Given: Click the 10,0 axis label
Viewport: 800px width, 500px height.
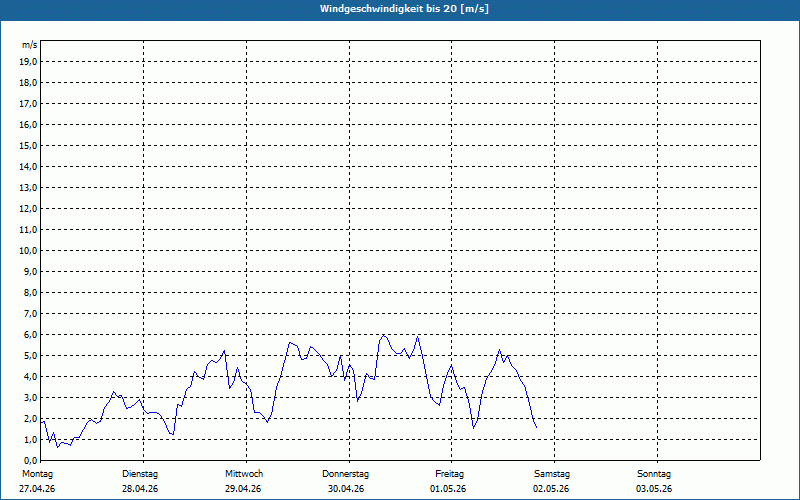Looking at the screenshot, I should (x=28, y=251).
